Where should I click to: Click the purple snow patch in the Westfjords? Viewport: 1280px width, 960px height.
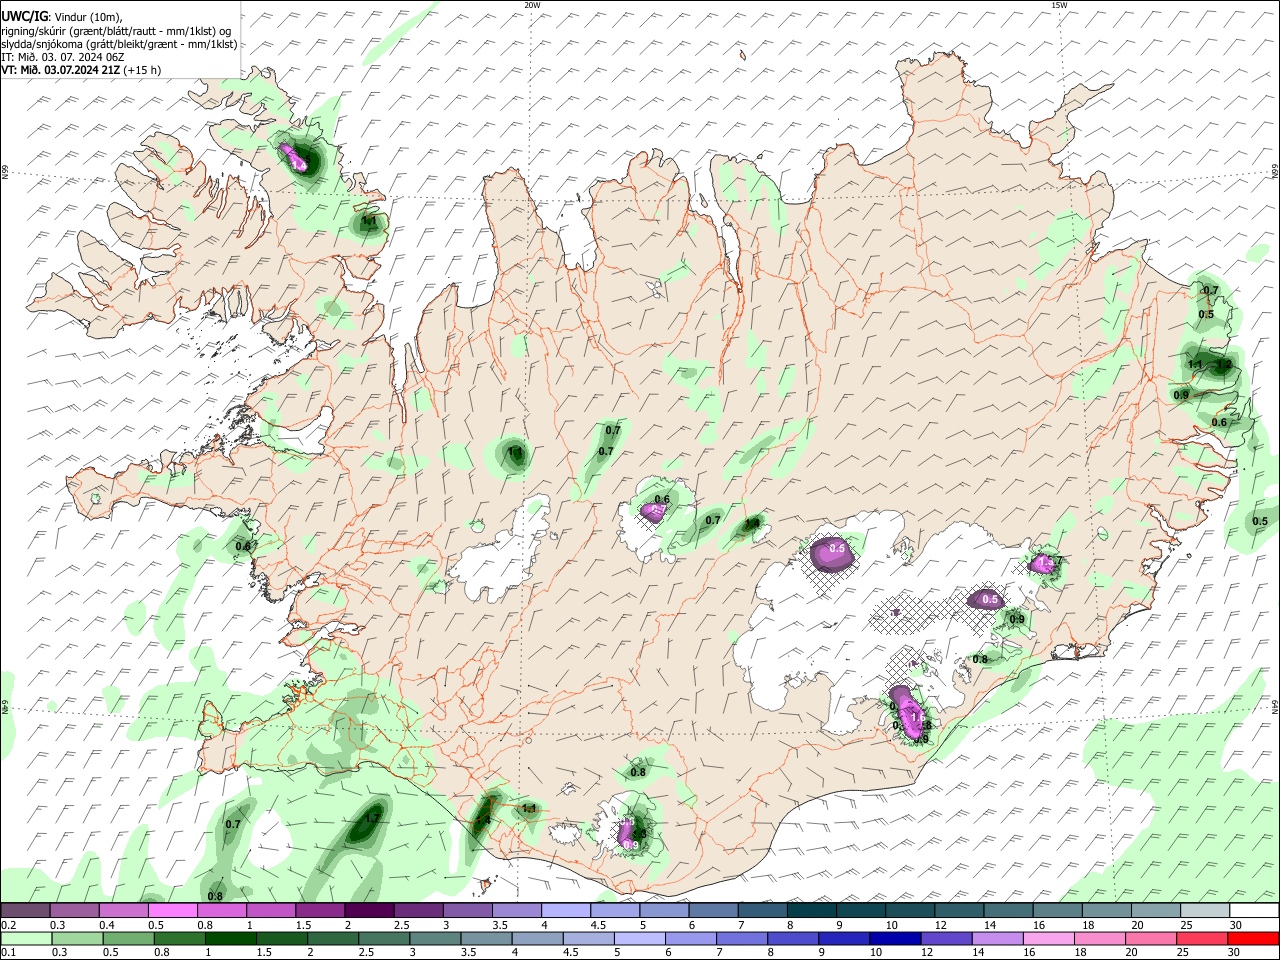(x=295, y=158)
